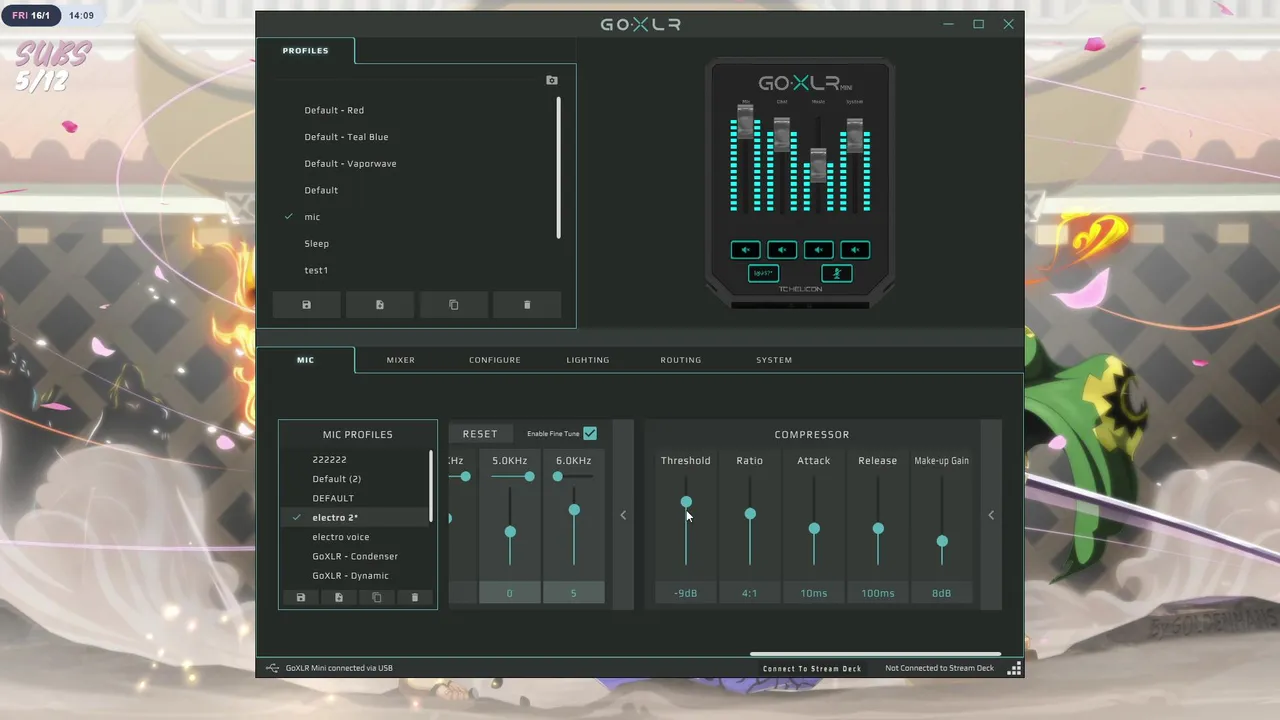The height and width of the screenshot is (720, 1280).
Task: Adjust the 6.0KHz vertical gain slider
Action: coord(574,510)
